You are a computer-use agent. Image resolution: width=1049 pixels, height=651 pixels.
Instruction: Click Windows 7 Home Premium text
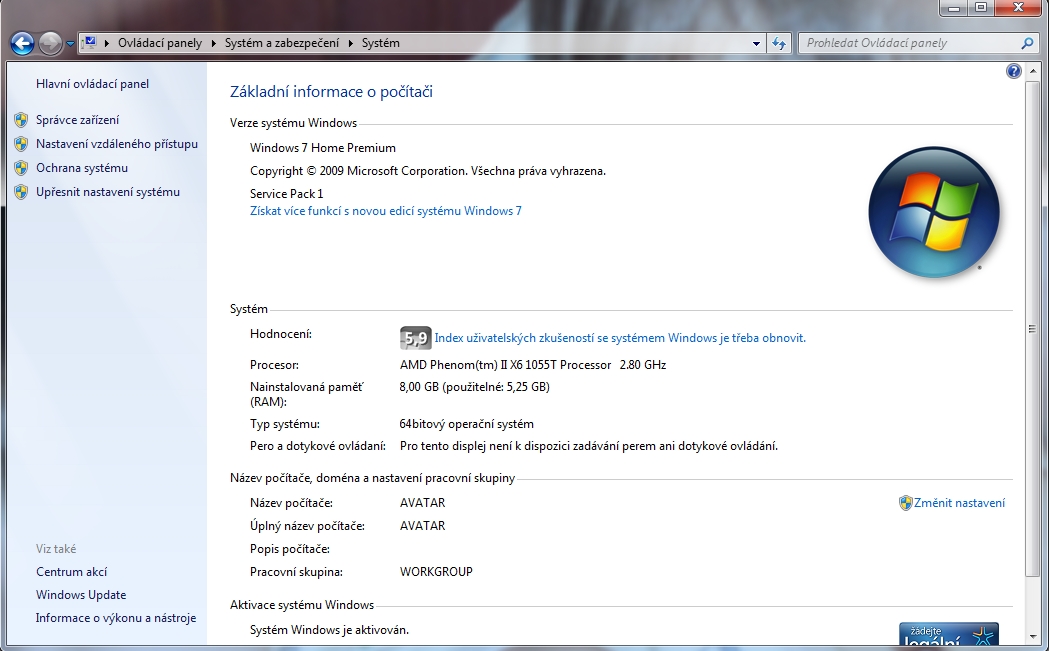coord(322,148)
